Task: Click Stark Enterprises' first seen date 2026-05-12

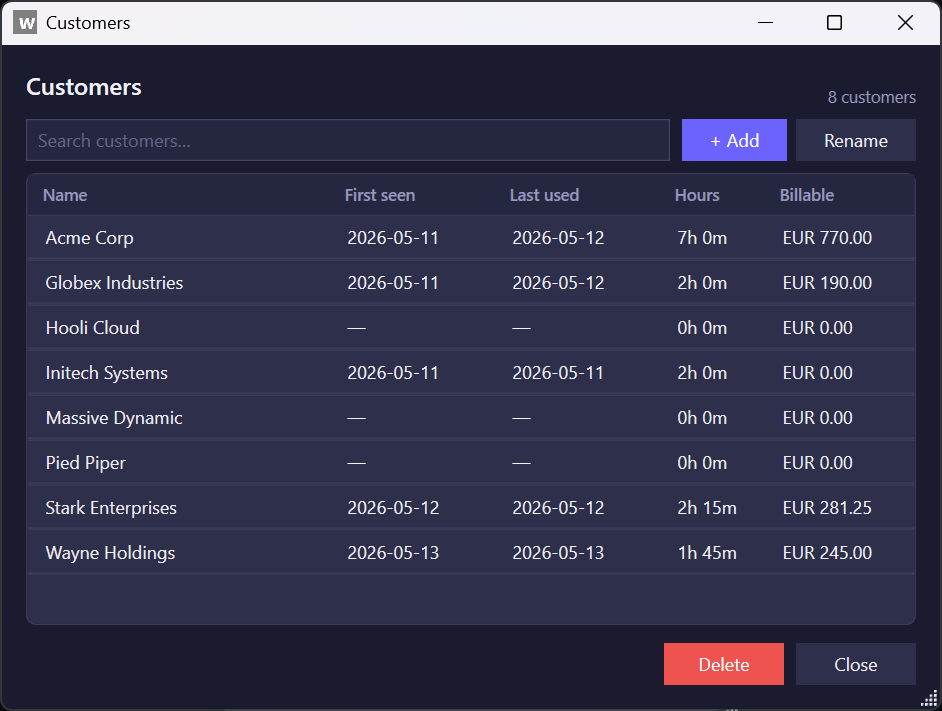Action: click(x=393, y=508)
